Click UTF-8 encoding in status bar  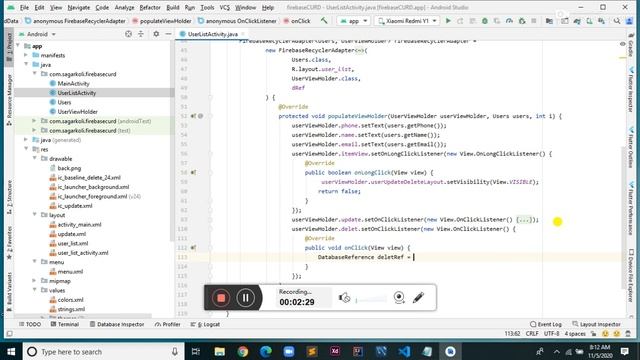551,333
